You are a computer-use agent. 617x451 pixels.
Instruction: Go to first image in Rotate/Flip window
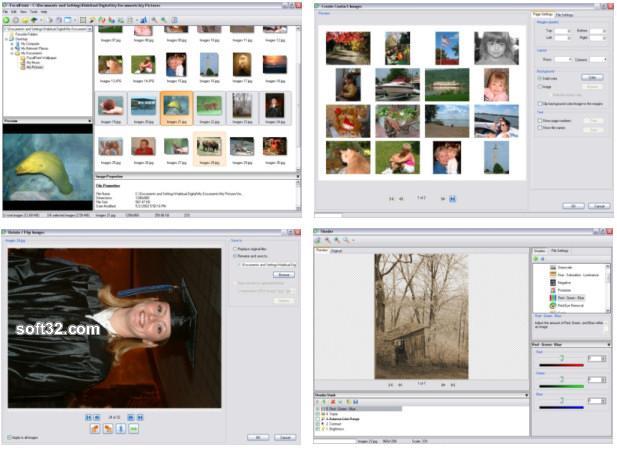89,417
